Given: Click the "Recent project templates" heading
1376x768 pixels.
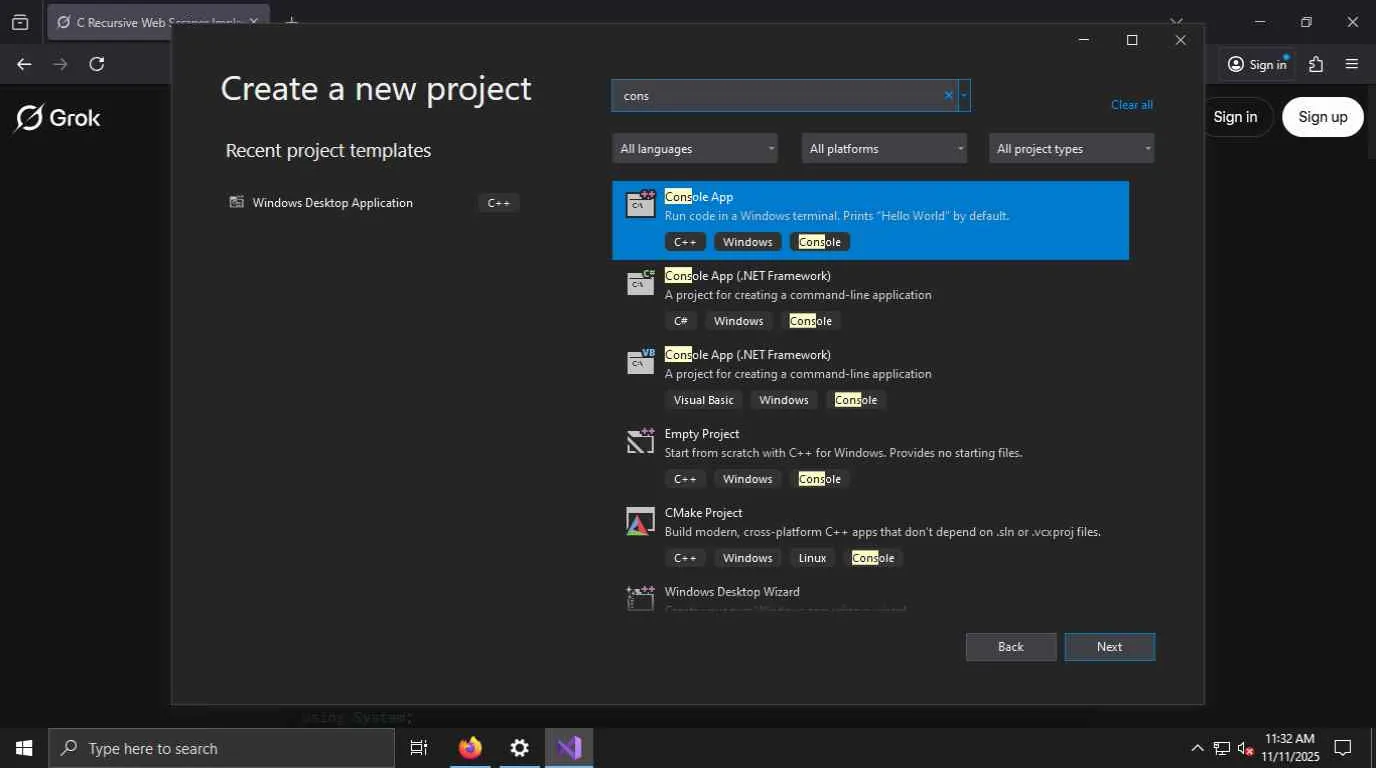Looking at the screenshot, I should (x=328, y=150).
